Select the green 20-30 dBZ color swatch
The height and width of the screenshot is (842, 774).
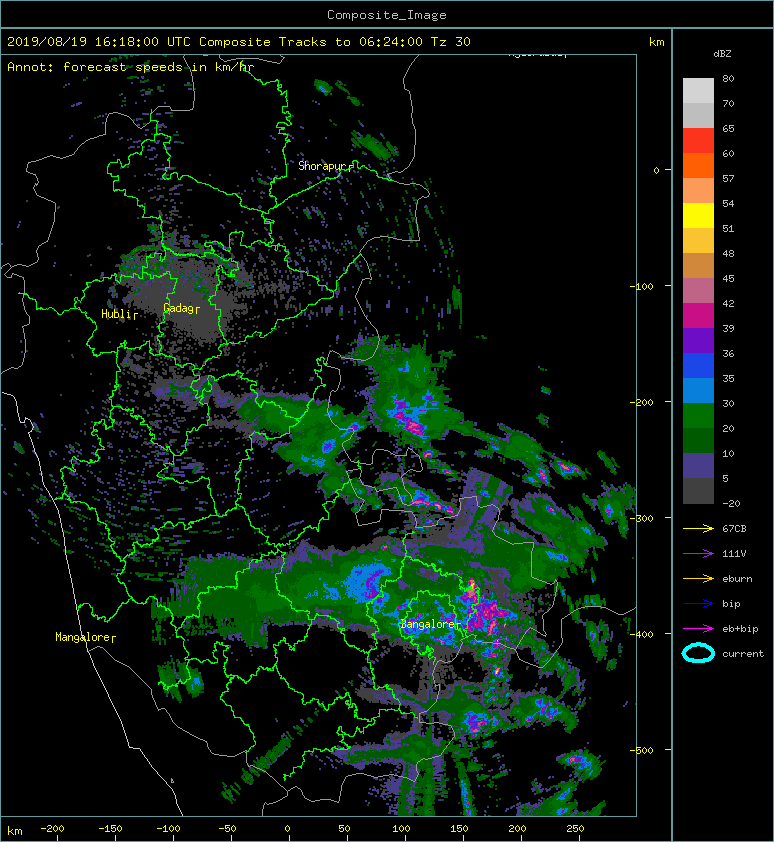coord(698,415)
